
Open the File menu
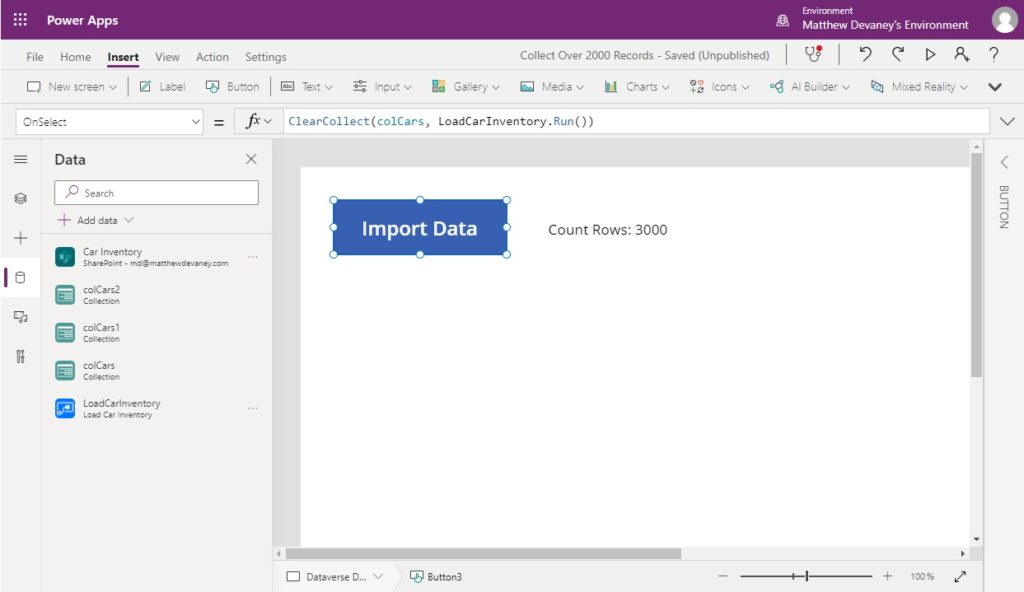click(35, 57)
